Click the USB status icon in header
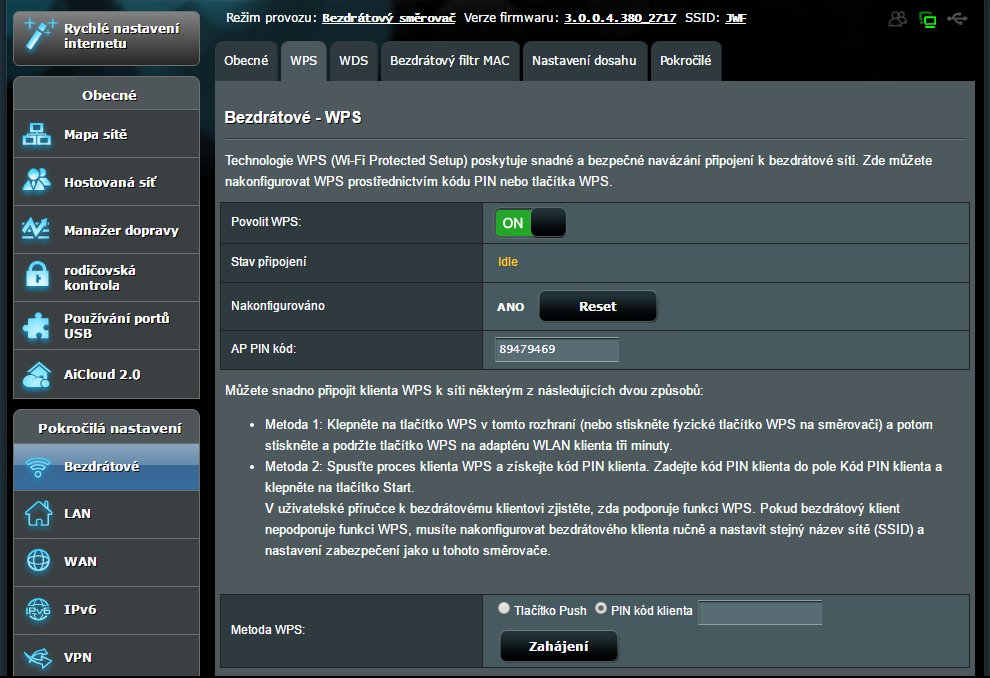The width and height of the screenshot is (990, 678). point(957,19)
